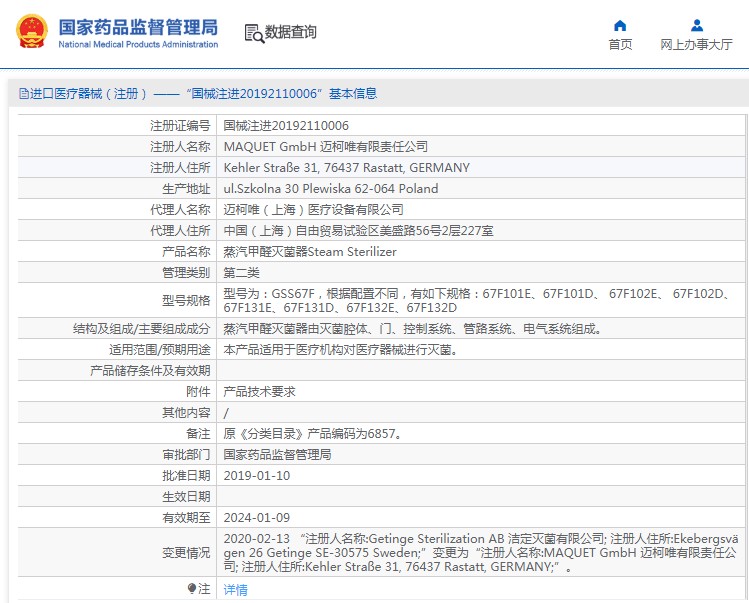
Task: Select the MAQUET GmbH registrant name cell
Action: pyautogui.click(x=481, y=147)
